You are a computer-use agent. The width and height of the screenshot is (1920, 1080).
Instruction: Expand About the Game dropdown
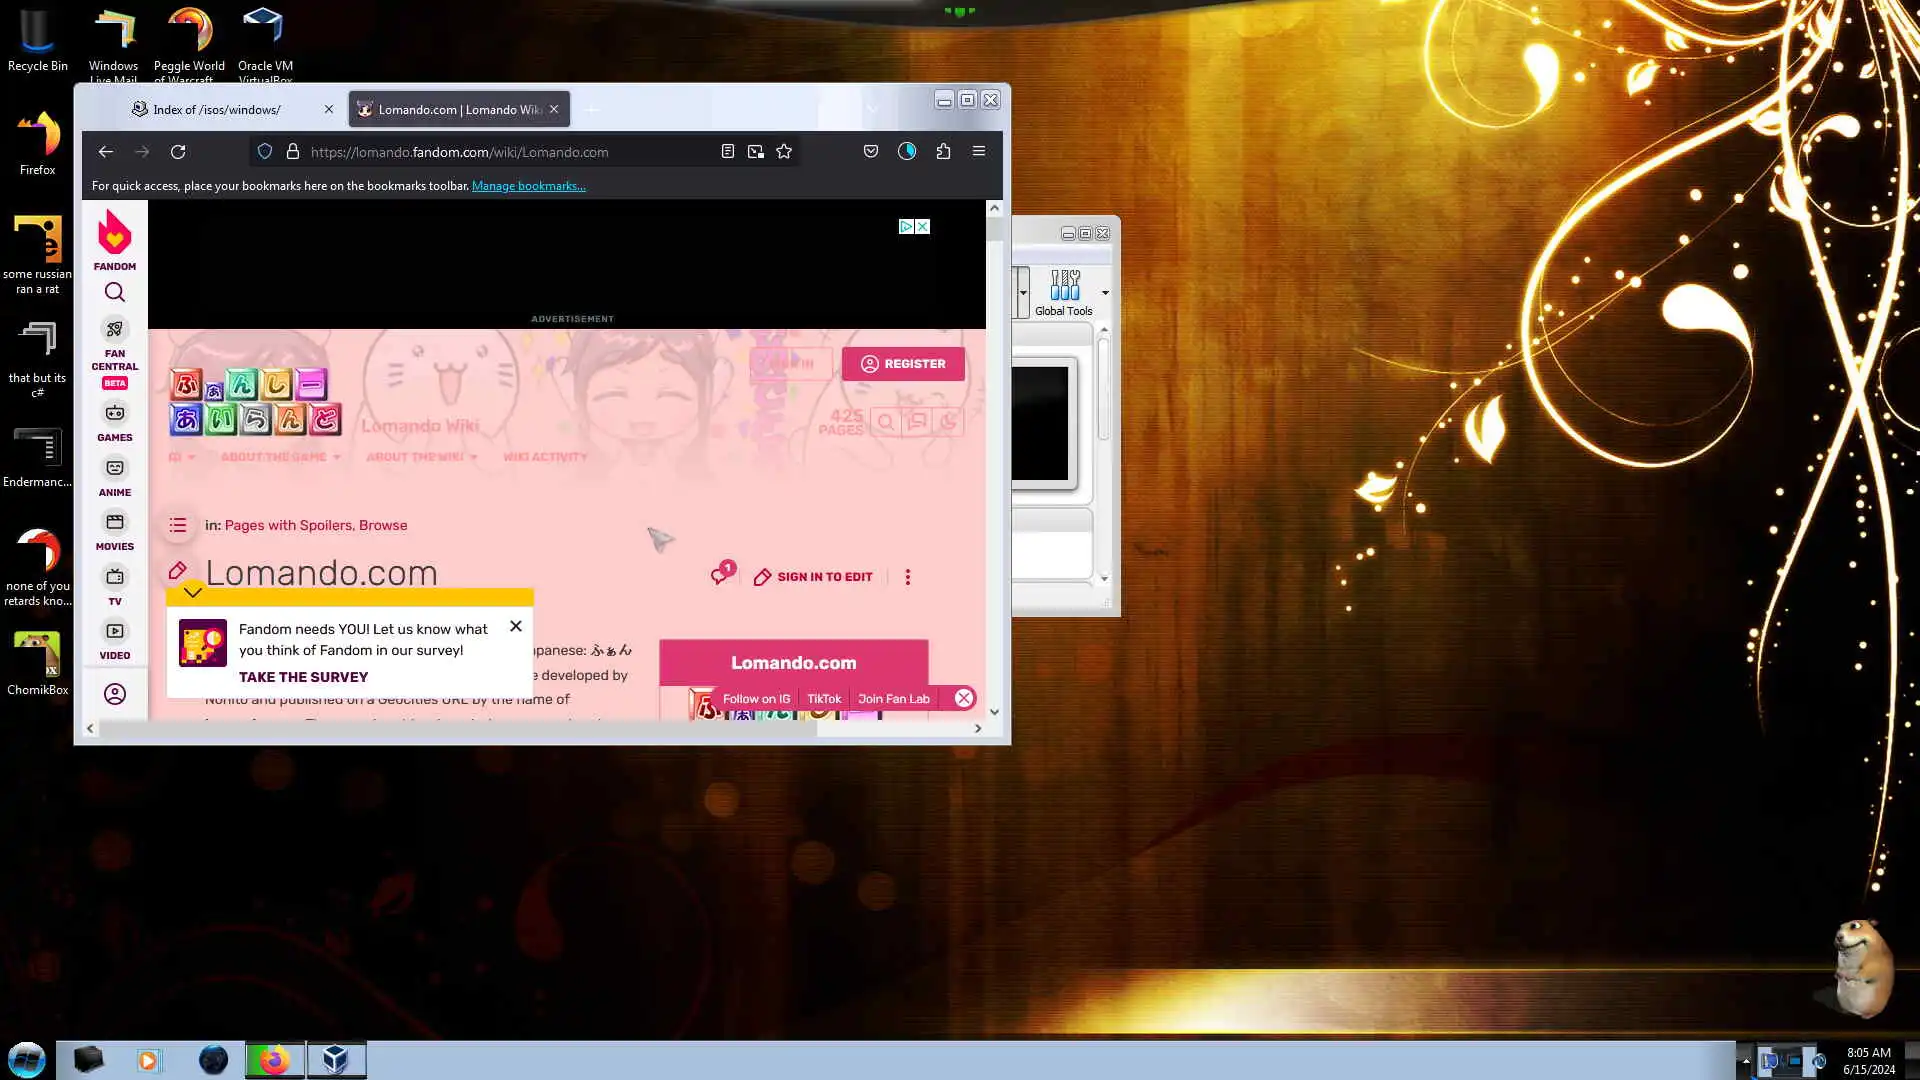point(280,457)
